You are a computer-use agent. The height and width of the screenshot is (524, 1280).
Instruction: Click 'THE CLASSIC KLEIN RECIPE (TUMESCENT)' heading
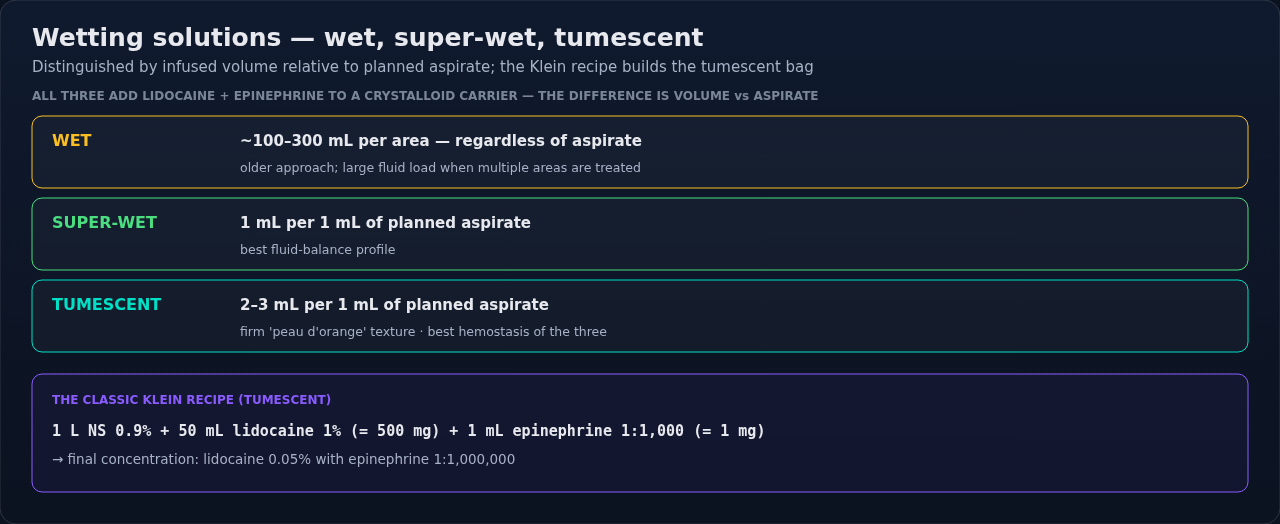191,400
